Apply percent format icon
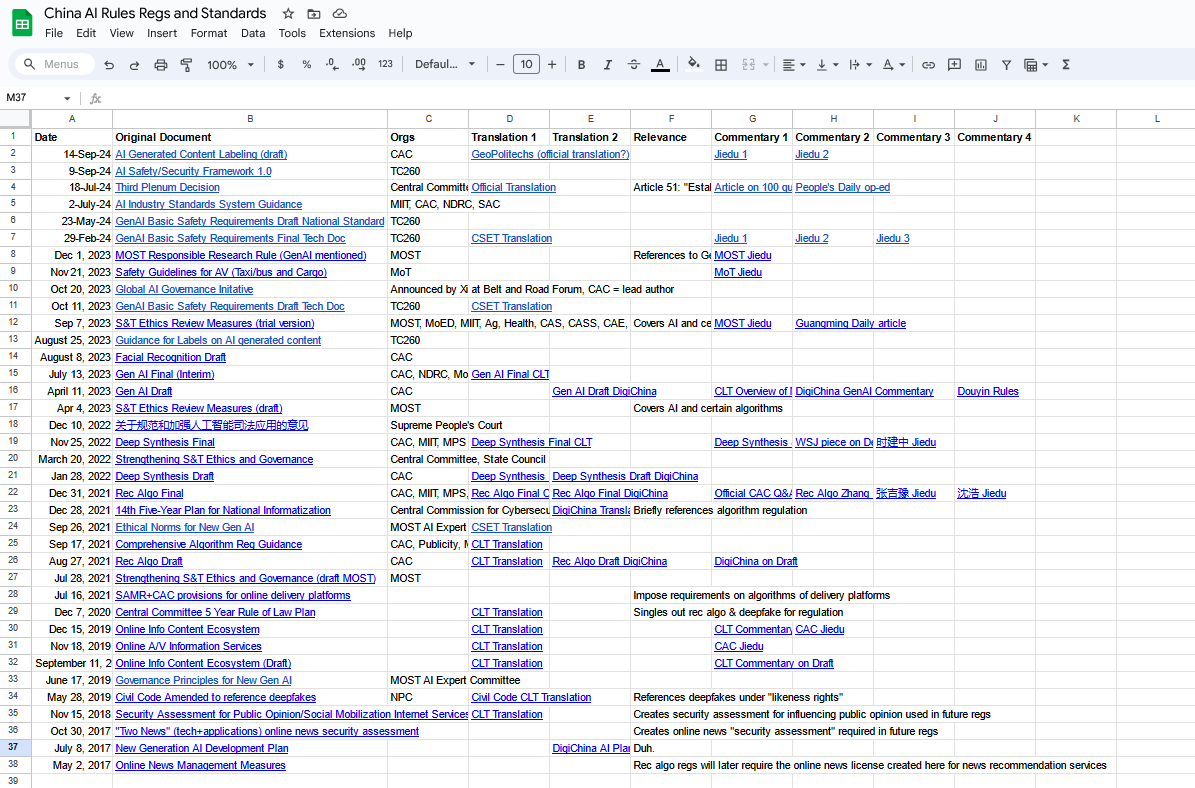The width and height of the screenshot is (1195, 788). pyautogui.click(x=306, y=65)
